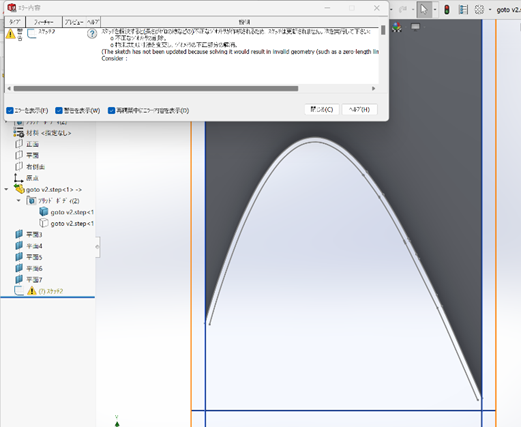Click the タイプ column header

coord(15,22)
